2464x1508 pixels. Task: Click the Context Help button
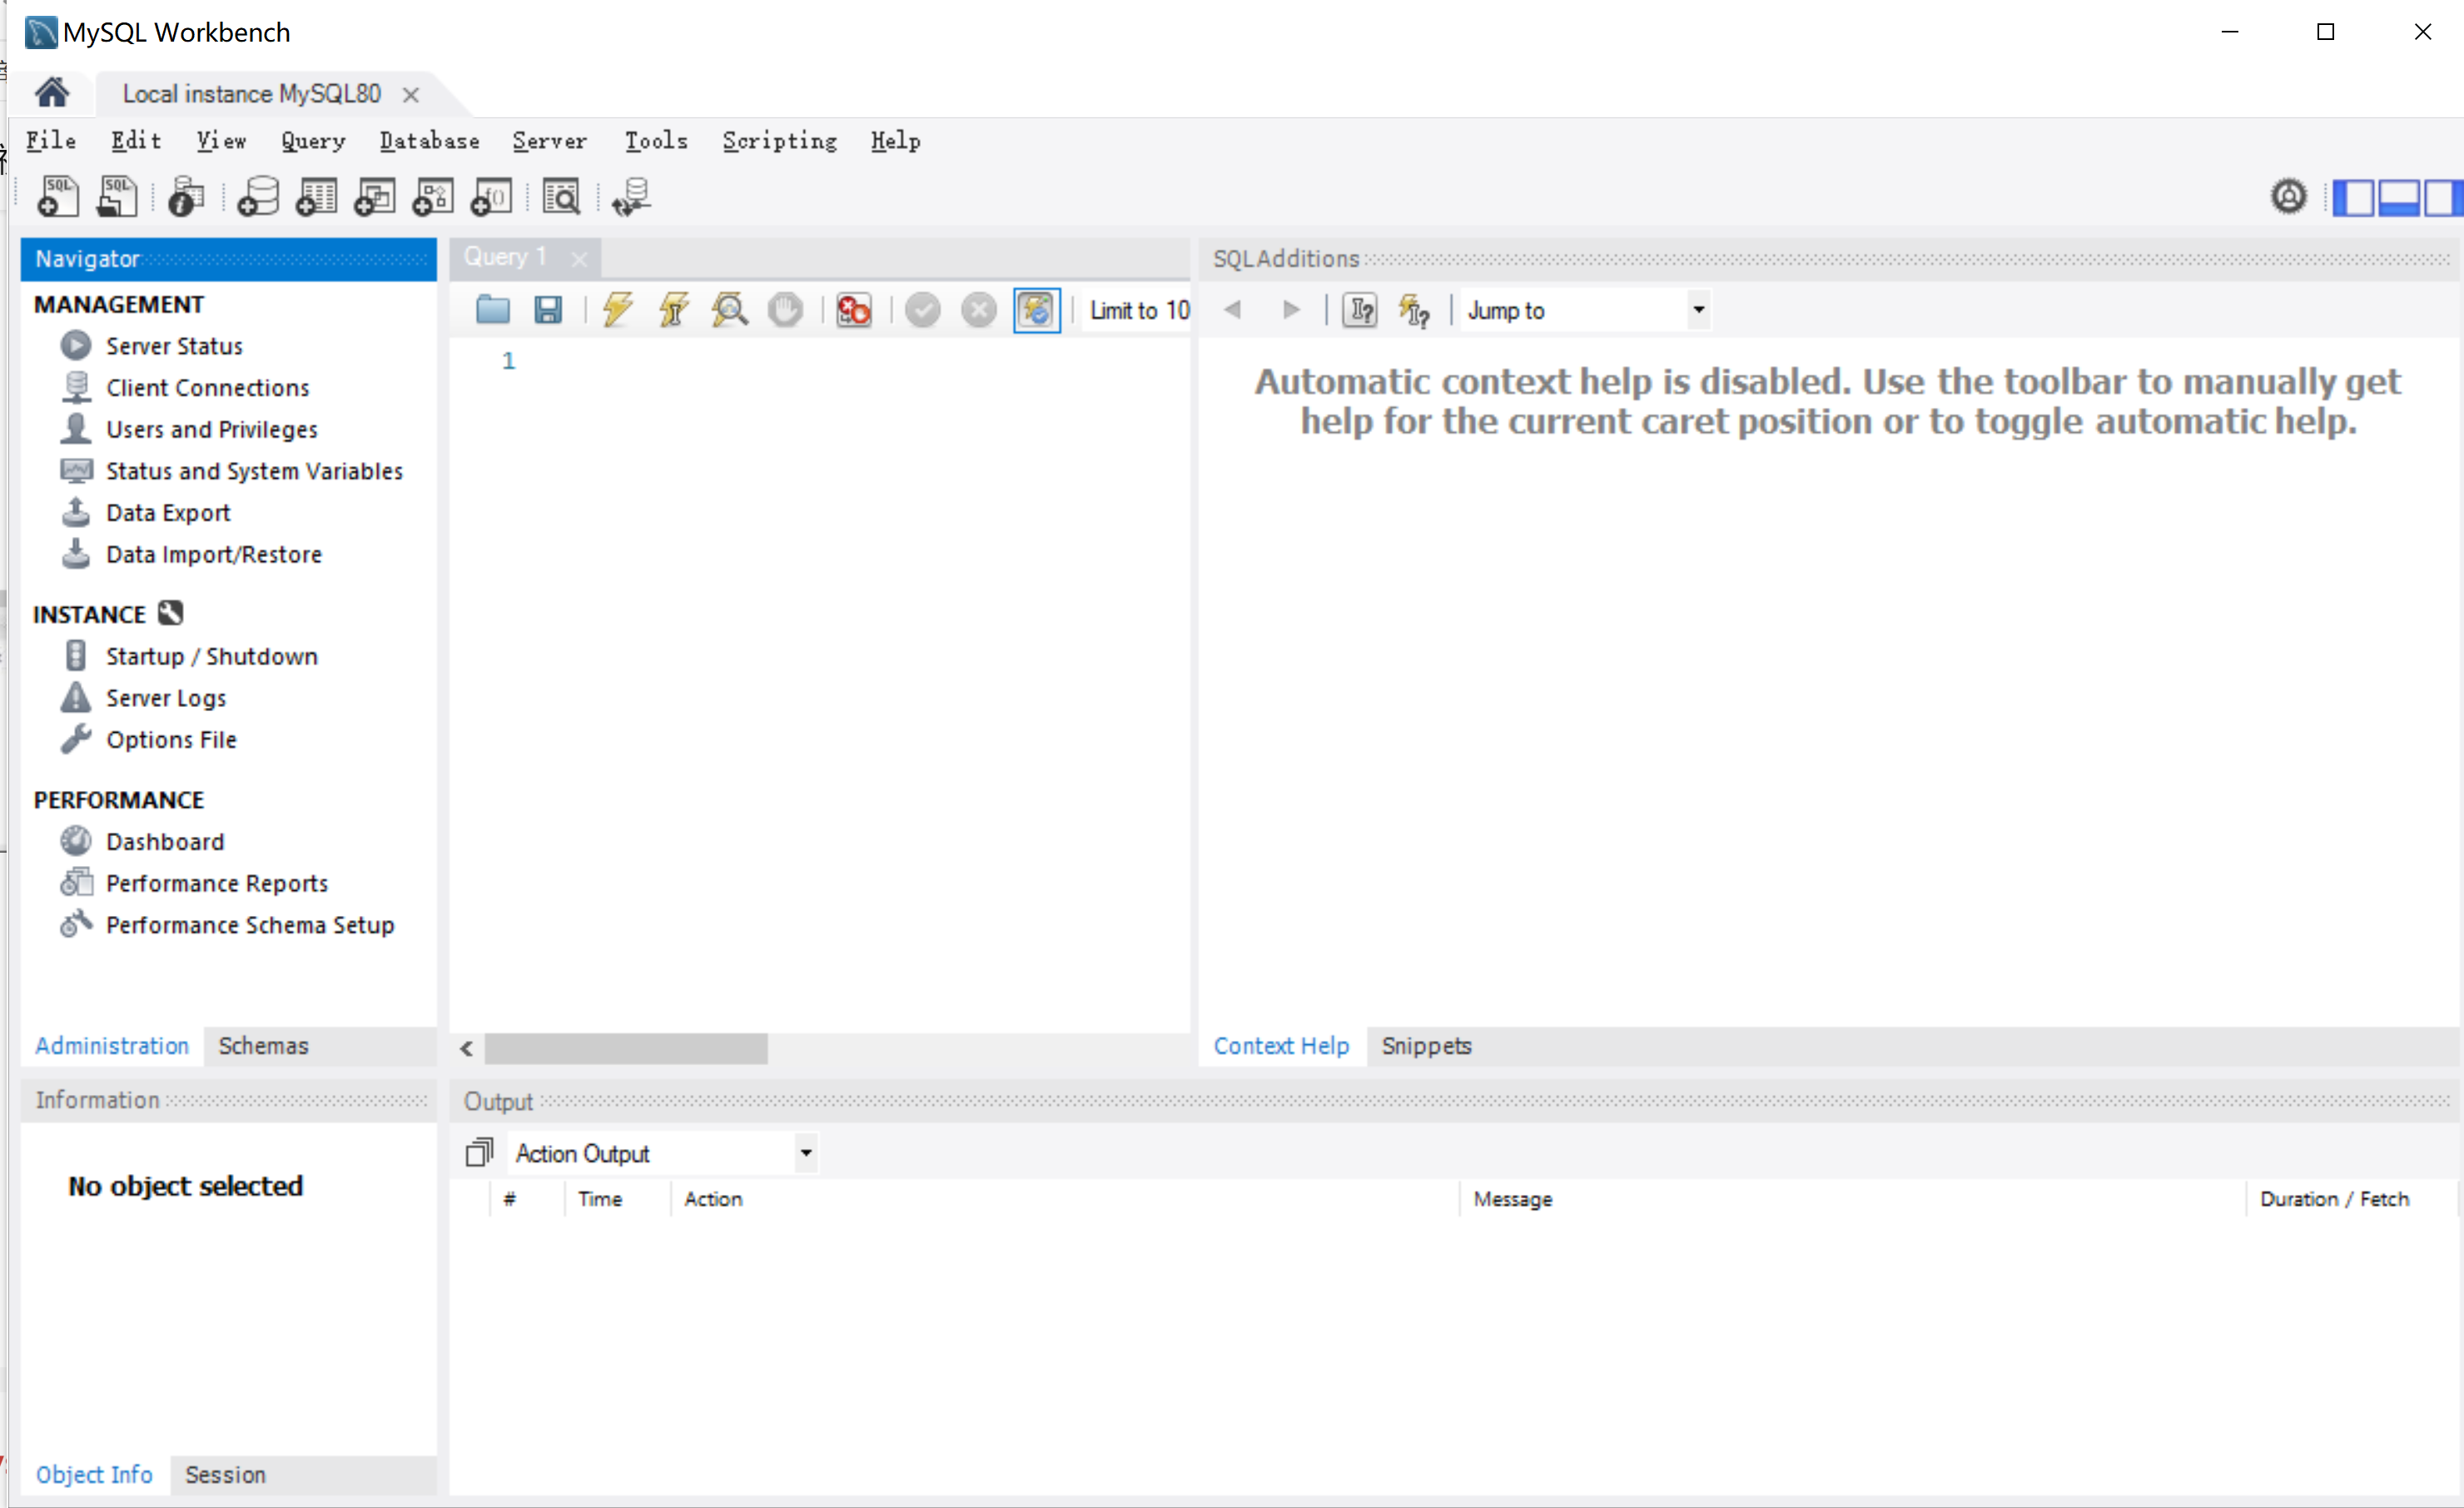click(x=1278, y=1045)
